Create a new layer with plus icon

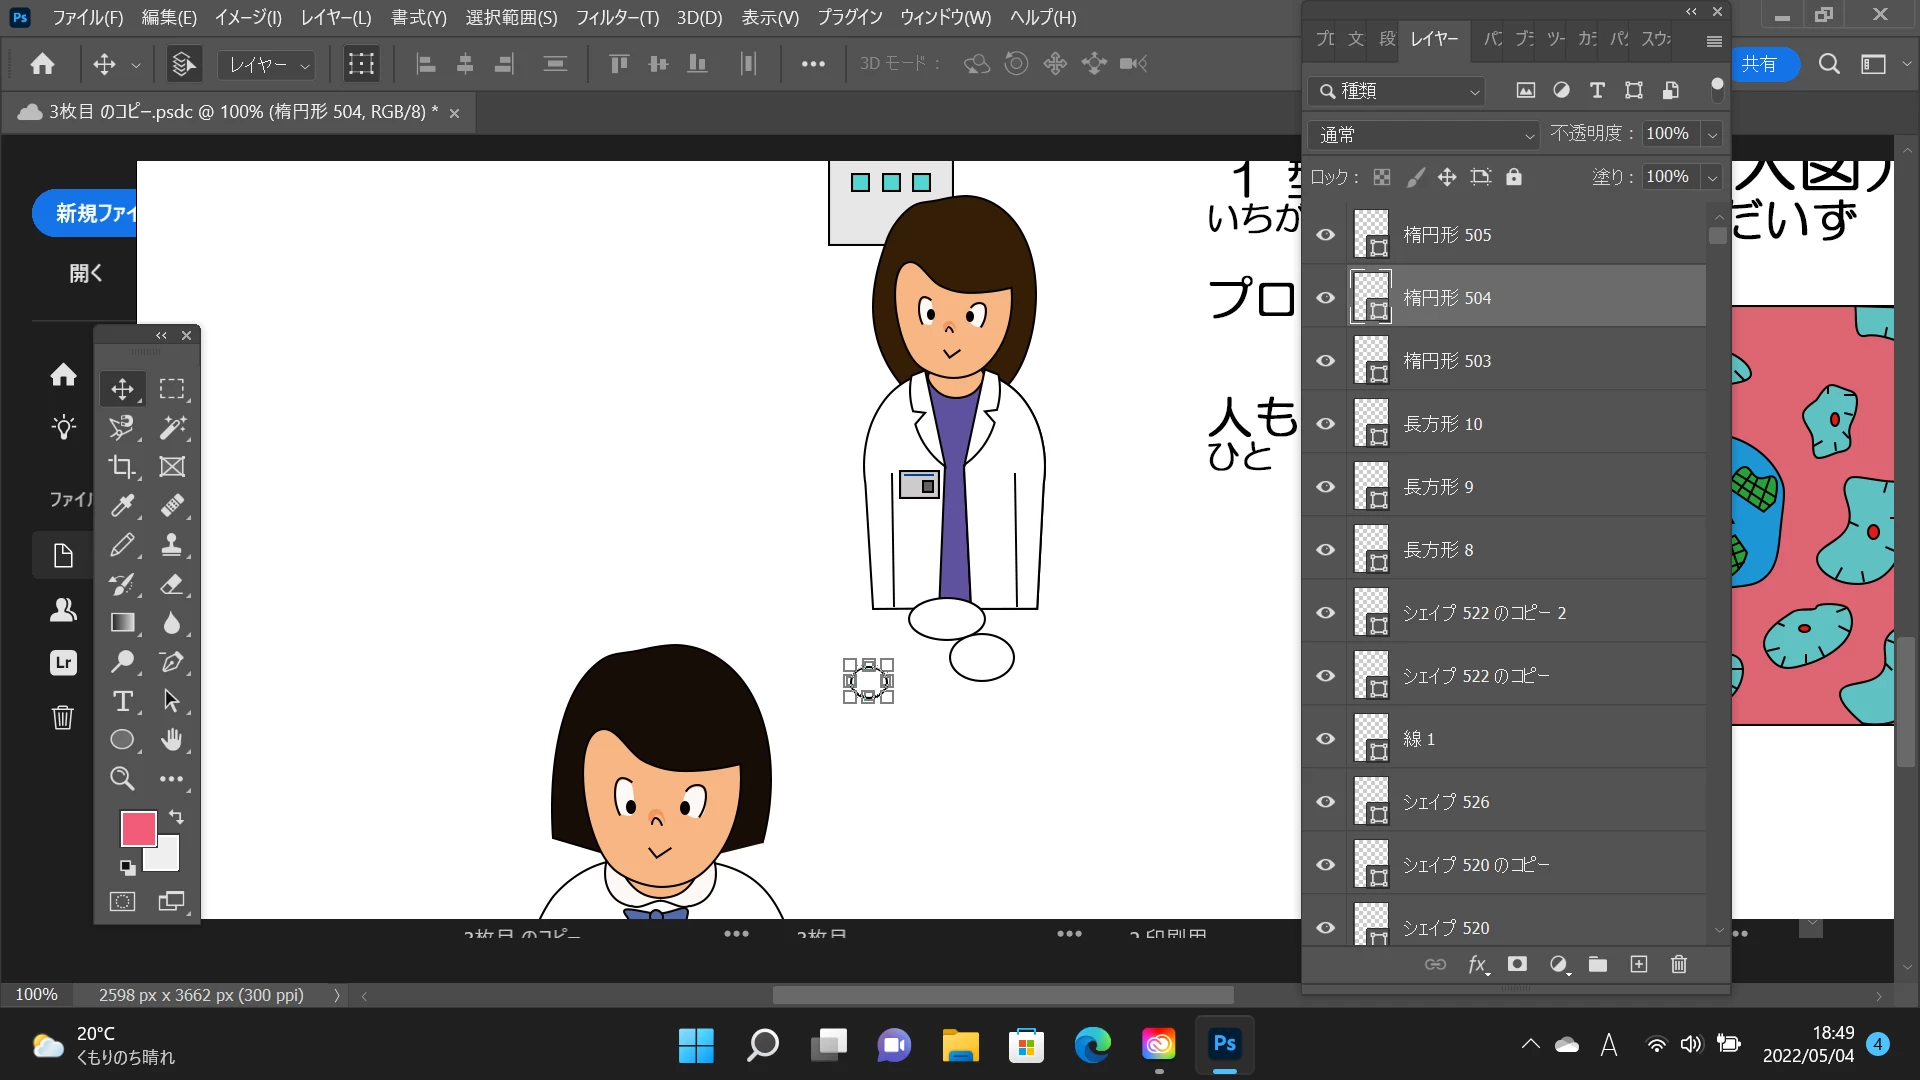tap(1638, 964)
